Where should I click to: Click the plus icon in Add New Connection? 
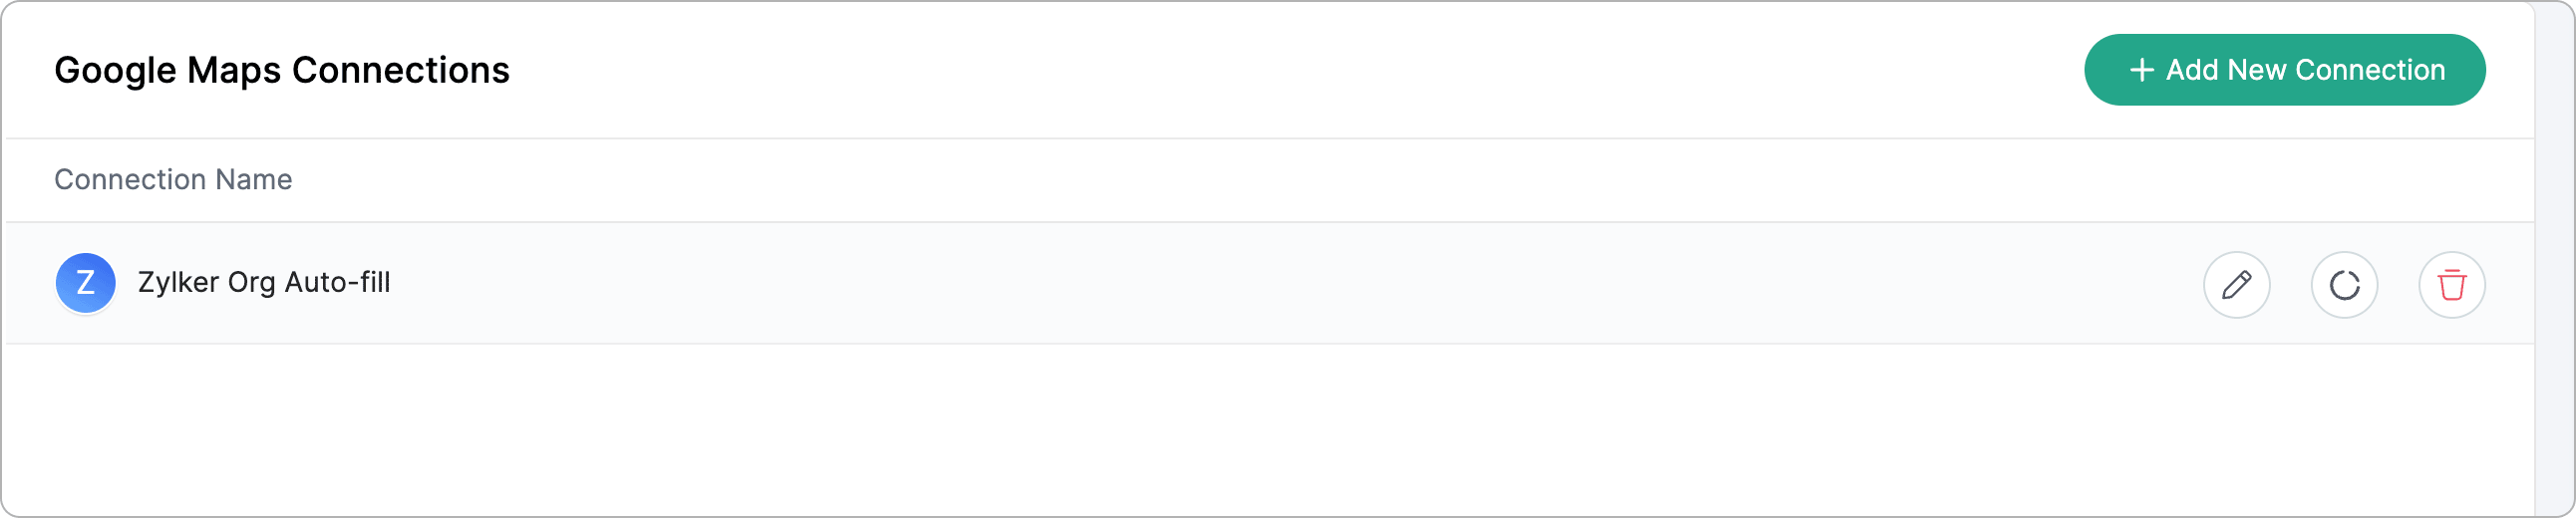click(2141, 70)
